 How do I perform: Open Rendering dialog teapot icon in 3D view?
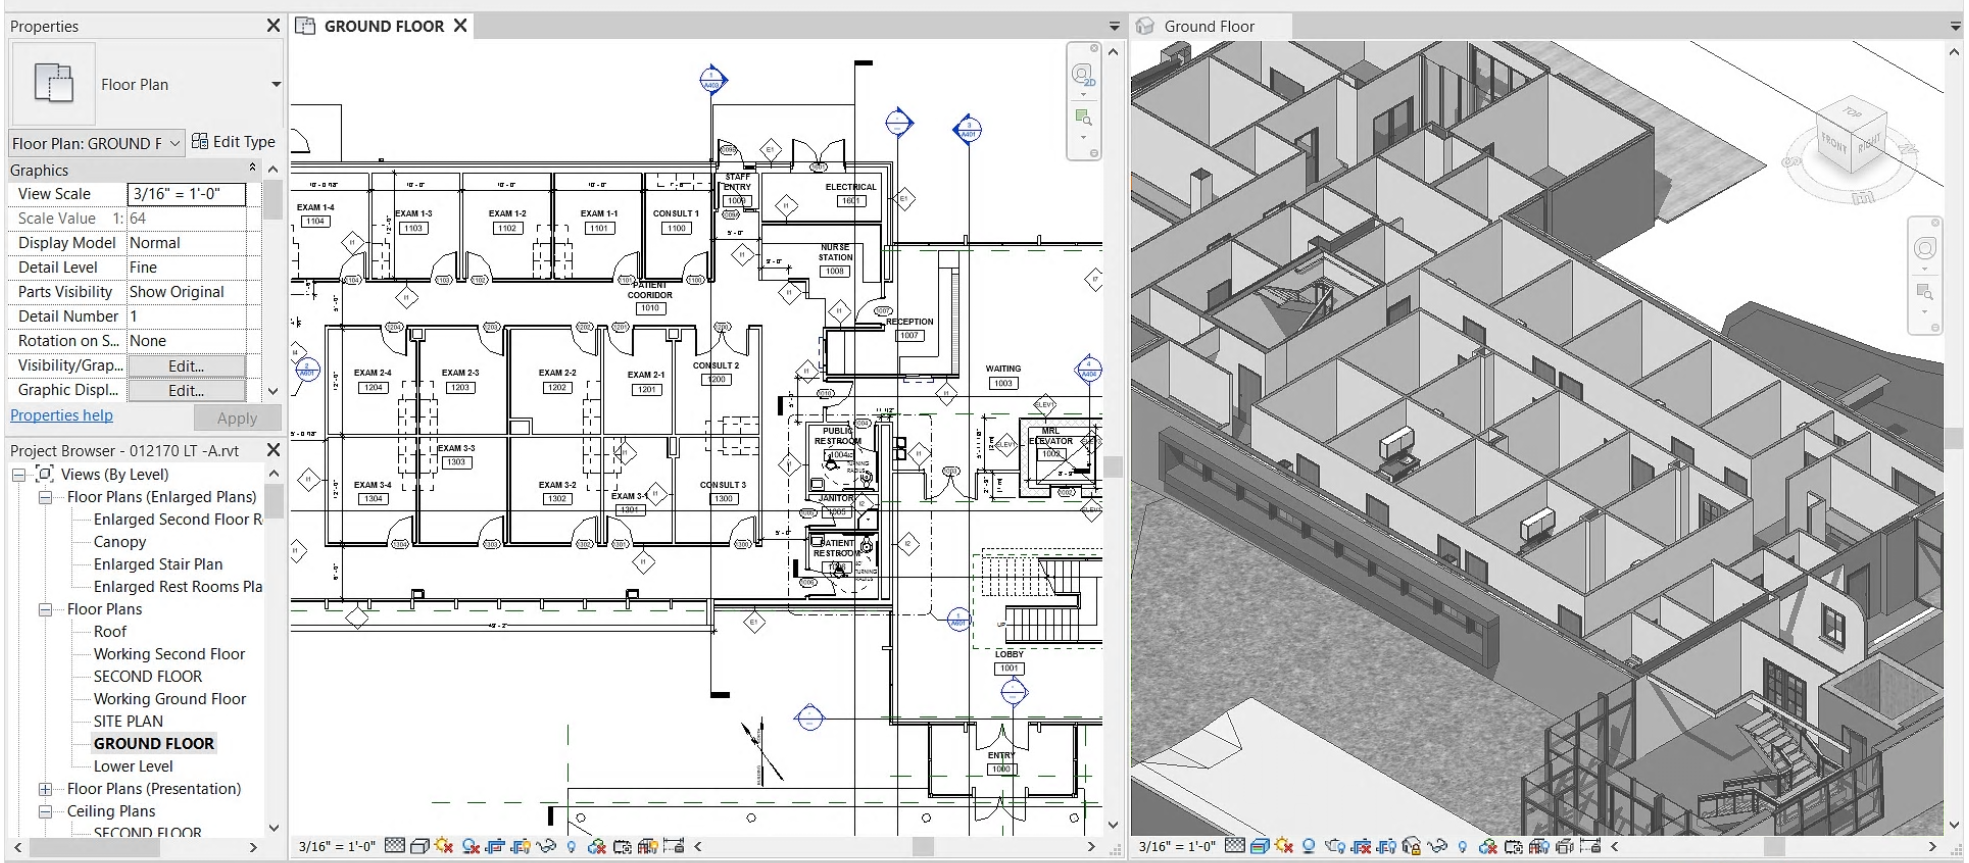pos(1335,846)
